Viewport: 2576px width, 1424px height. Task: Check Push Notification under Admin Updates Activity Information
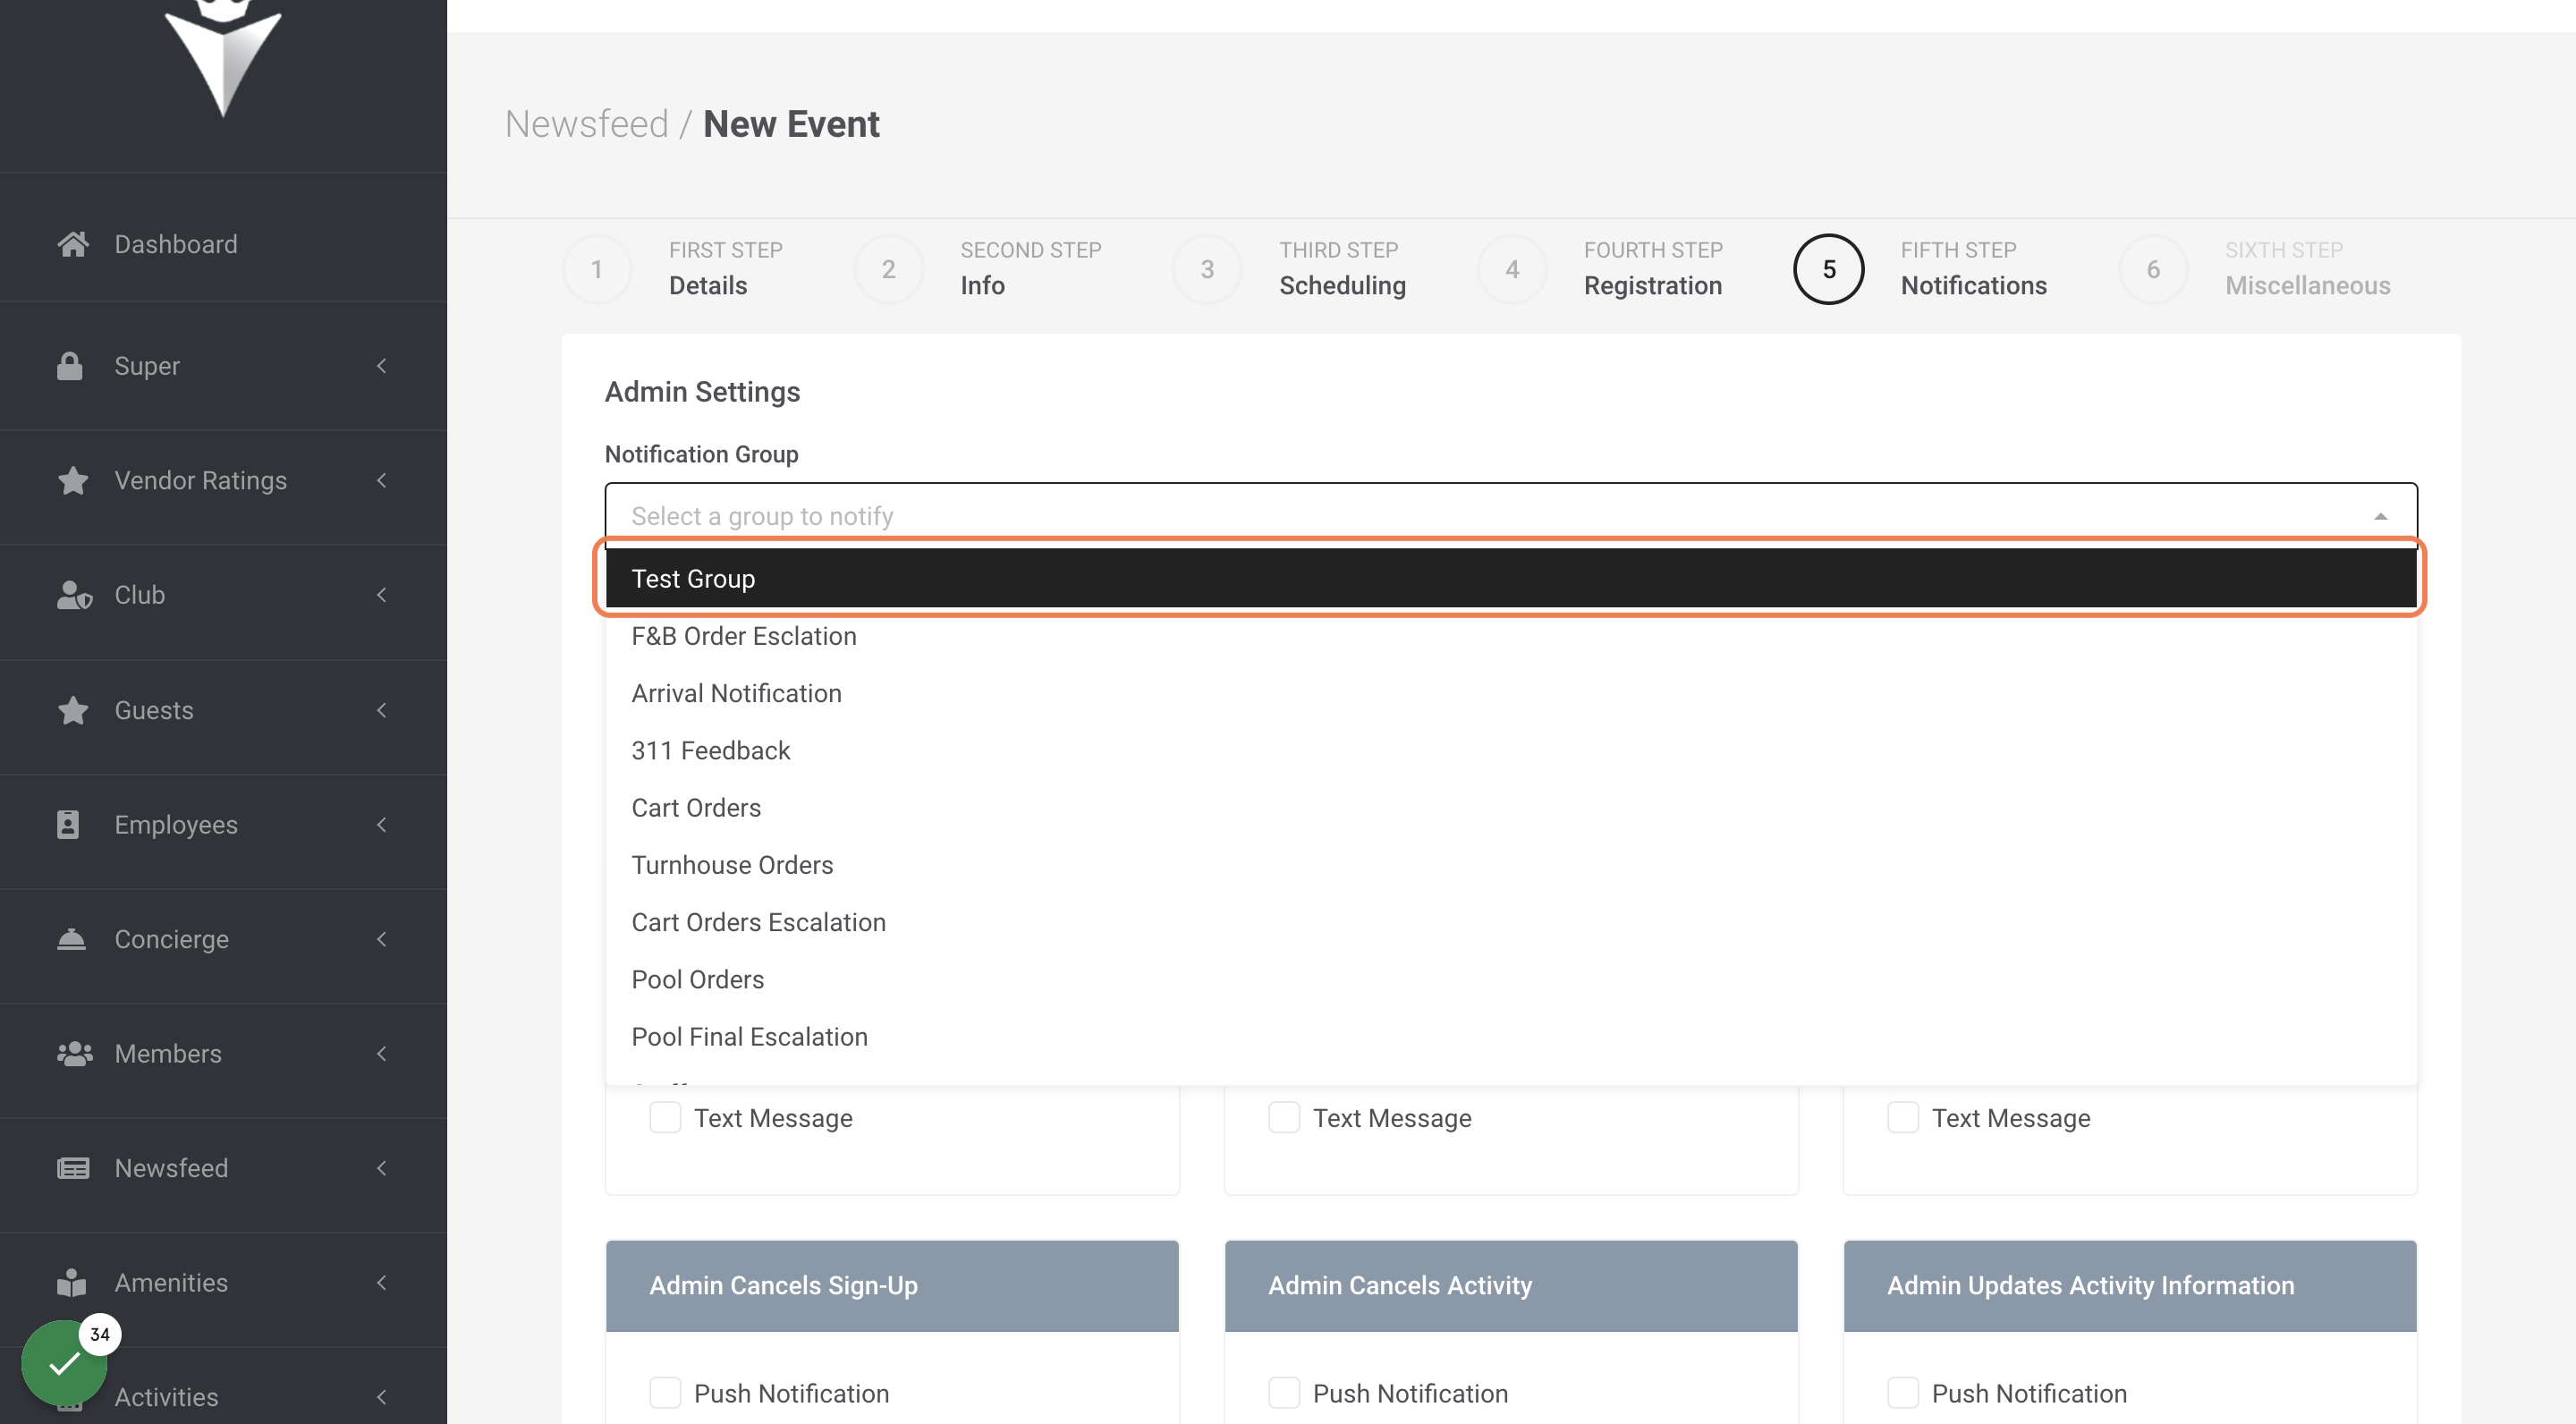click(x=1903, y=1393)
